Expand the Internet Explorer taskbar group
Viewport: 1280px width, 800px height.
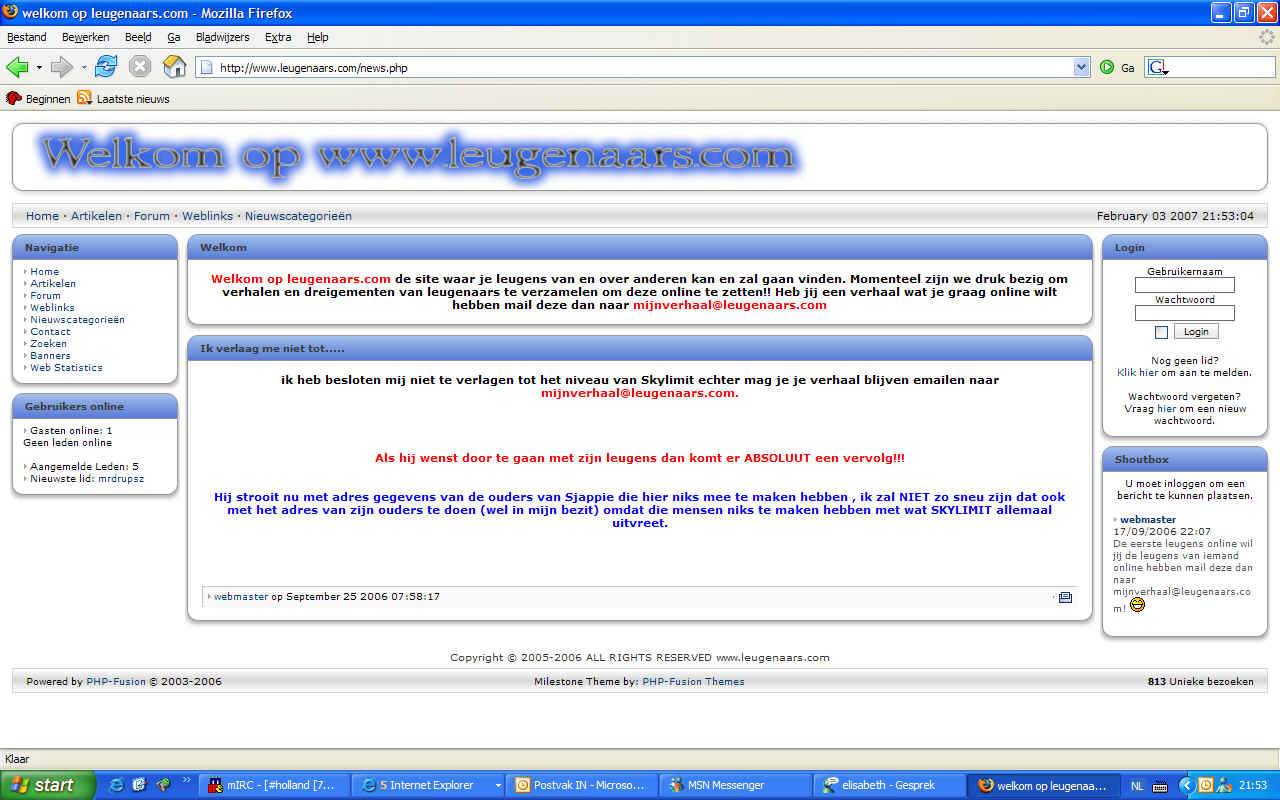point(498,785)
